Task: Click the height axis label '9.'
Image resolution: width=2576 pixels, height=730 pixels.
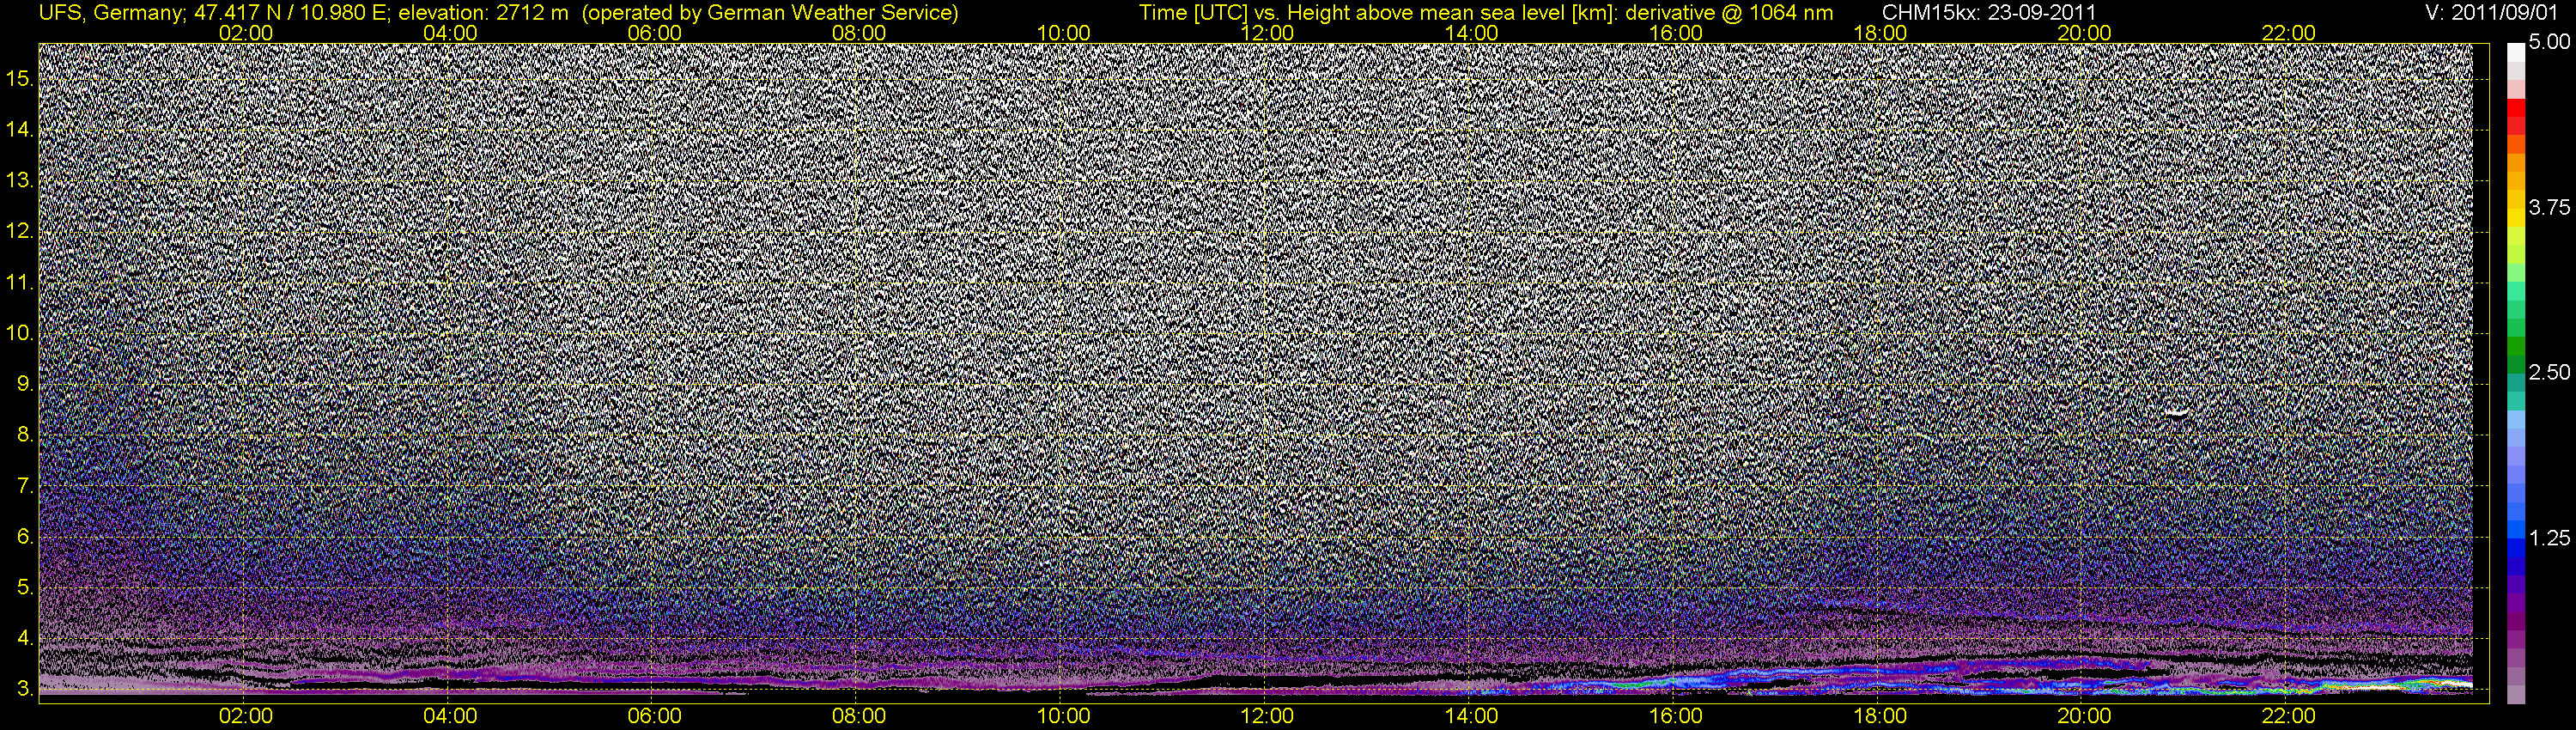Action: coord(25,384)
